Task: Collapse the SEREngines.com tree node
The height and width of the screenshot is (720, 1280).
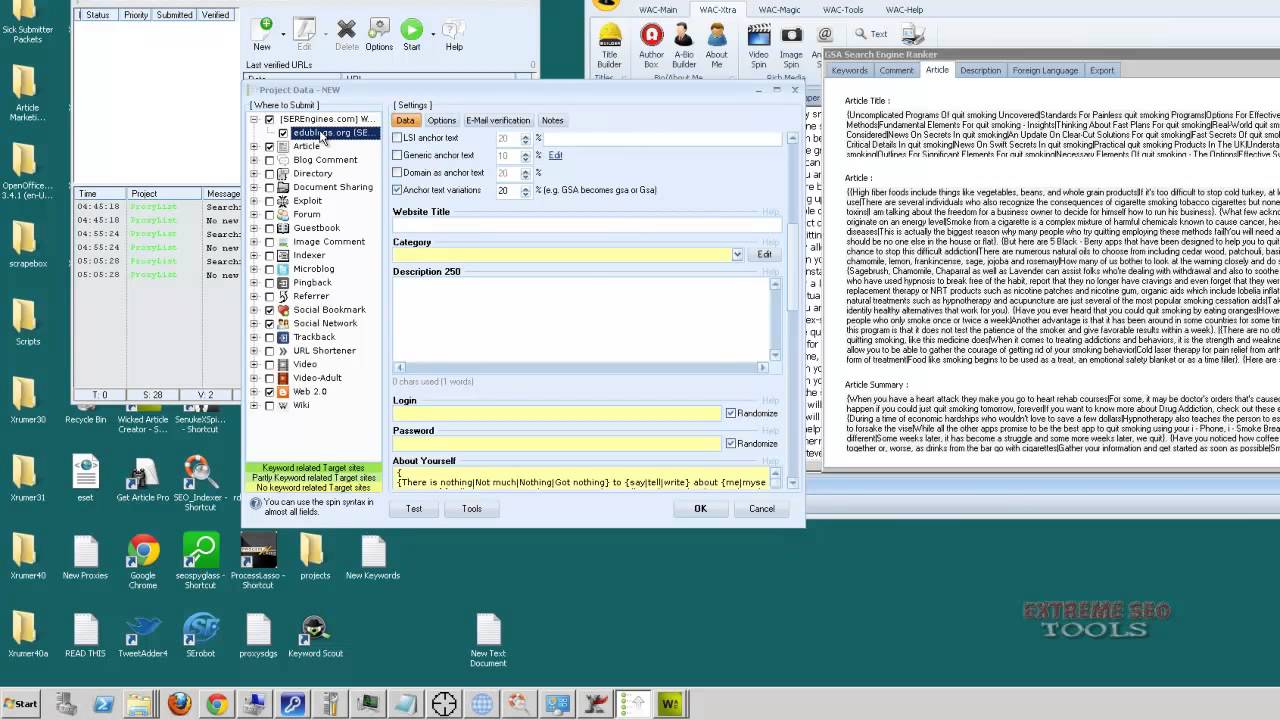Action: tap(254, 119)
